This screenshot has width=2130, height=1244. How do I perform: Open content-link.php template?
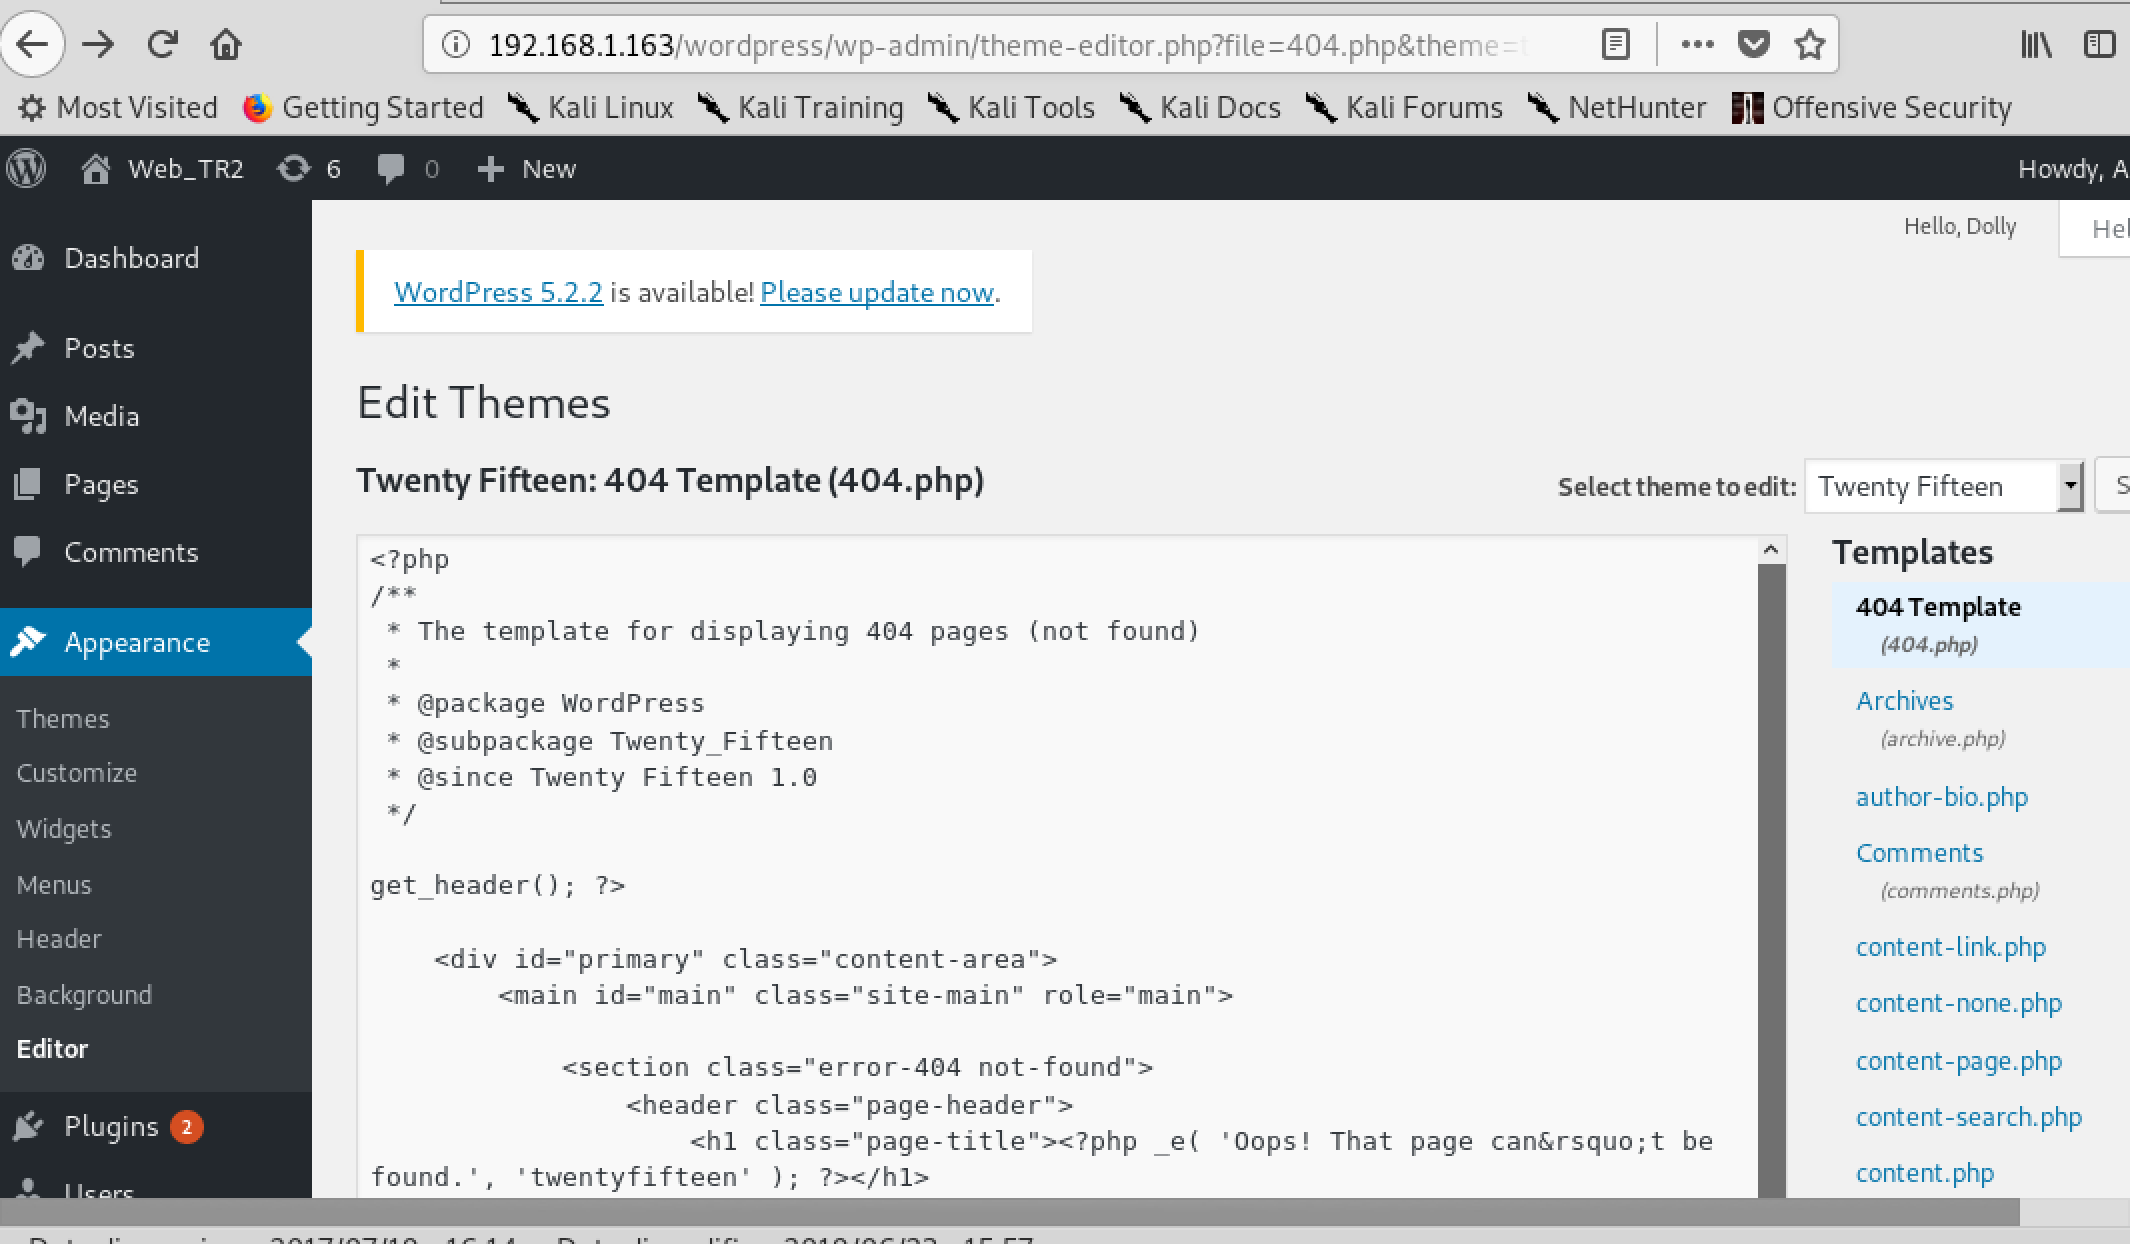point(1951,947)
